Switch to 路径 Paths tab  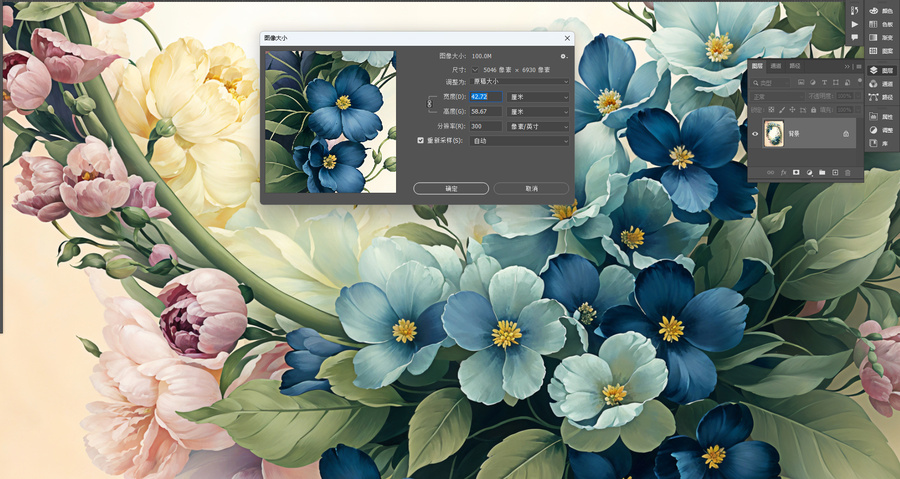(x=795, y=66)
